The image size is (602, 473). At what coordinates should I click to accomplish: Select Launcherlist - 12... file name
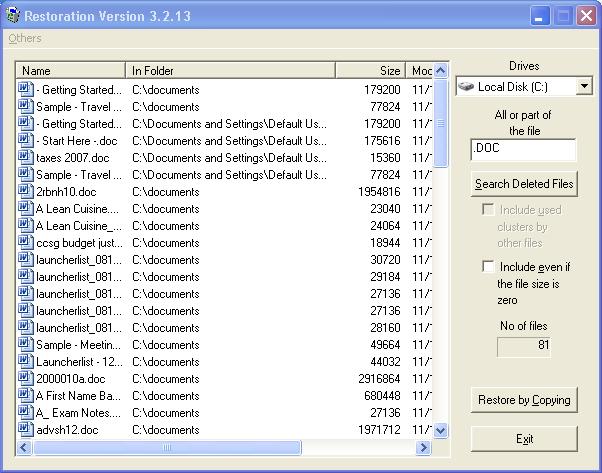click(79, 362)
